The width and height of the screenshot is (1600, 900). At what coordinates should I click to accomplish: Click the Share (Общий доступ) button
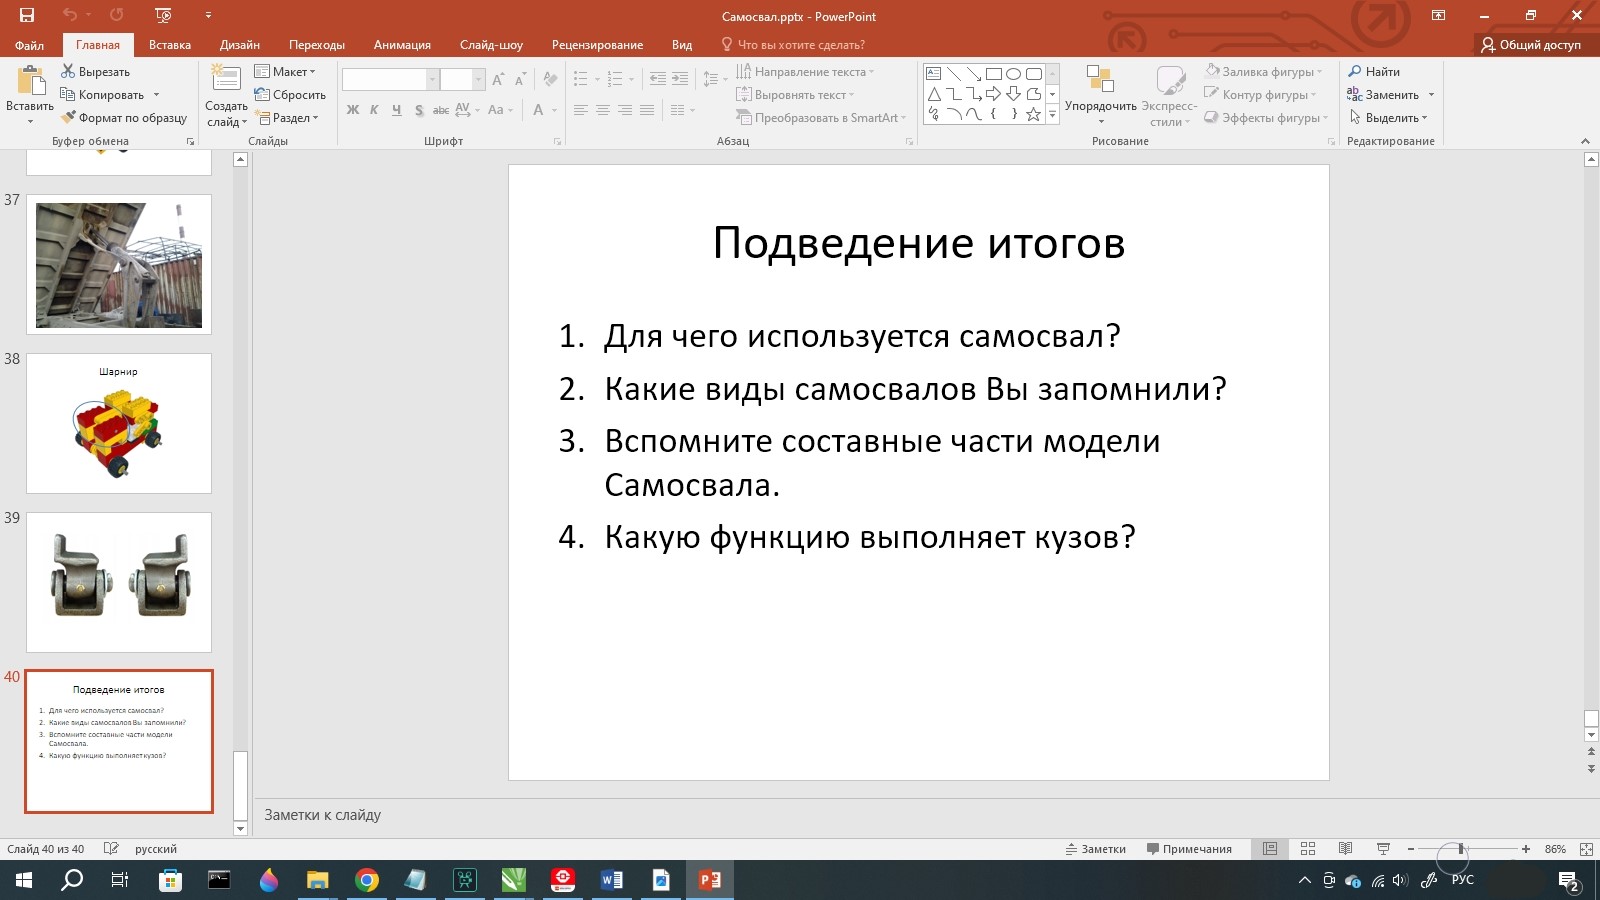click(x=1531, y=45)
